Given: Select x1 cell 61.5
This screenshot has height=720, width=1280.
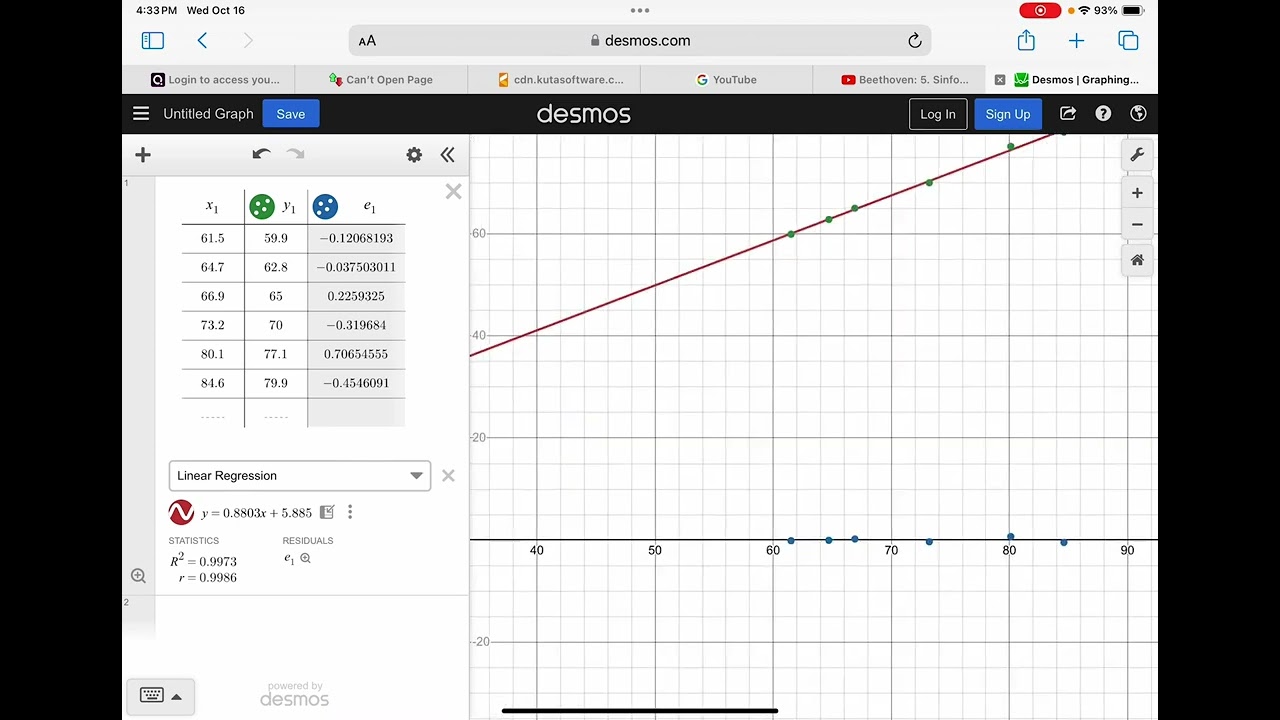Looking at the screenshot, I should [x=213, y=238].
